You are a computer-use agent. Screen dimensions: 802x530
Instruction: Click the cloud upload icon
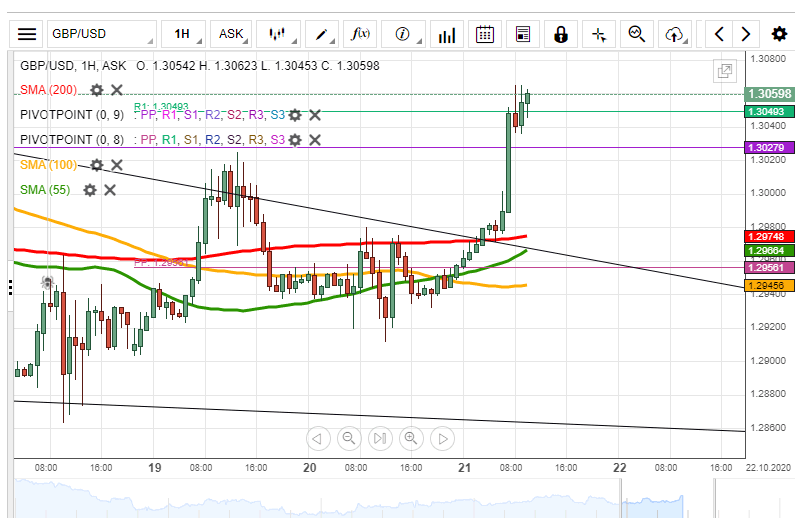coord(675,34)
